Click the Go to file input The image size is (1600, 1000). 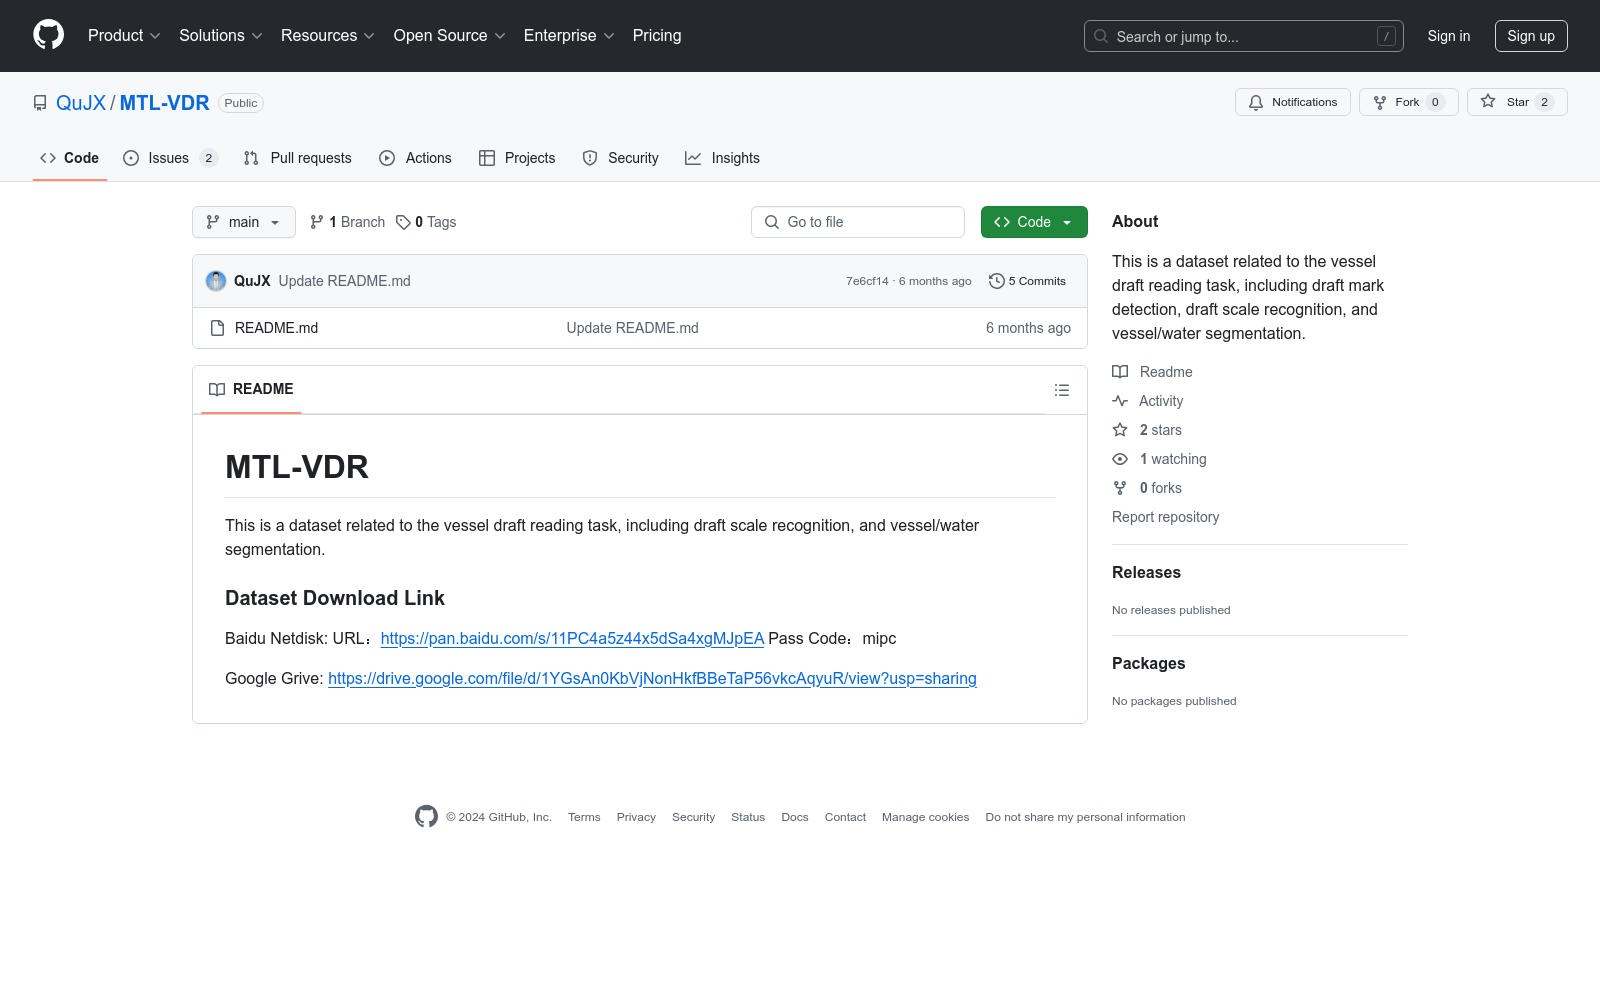pos(858,222)
